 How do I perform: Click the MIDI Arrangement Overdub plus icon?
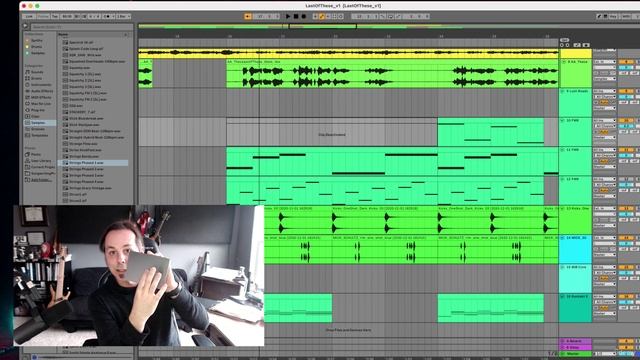(315, 16)
